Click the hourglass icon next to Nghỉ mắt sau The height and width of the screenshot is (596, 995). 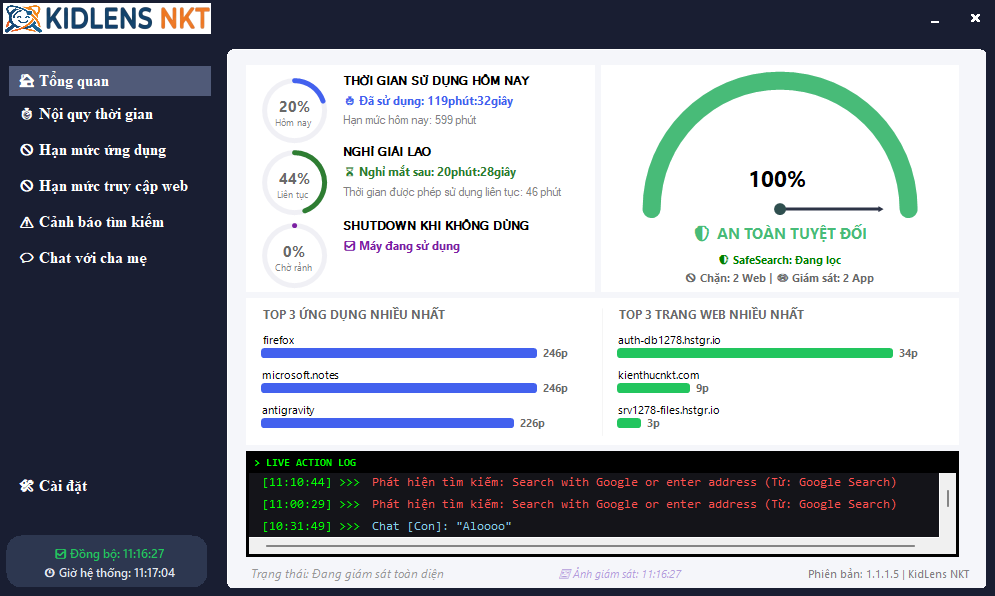(349, 172)
